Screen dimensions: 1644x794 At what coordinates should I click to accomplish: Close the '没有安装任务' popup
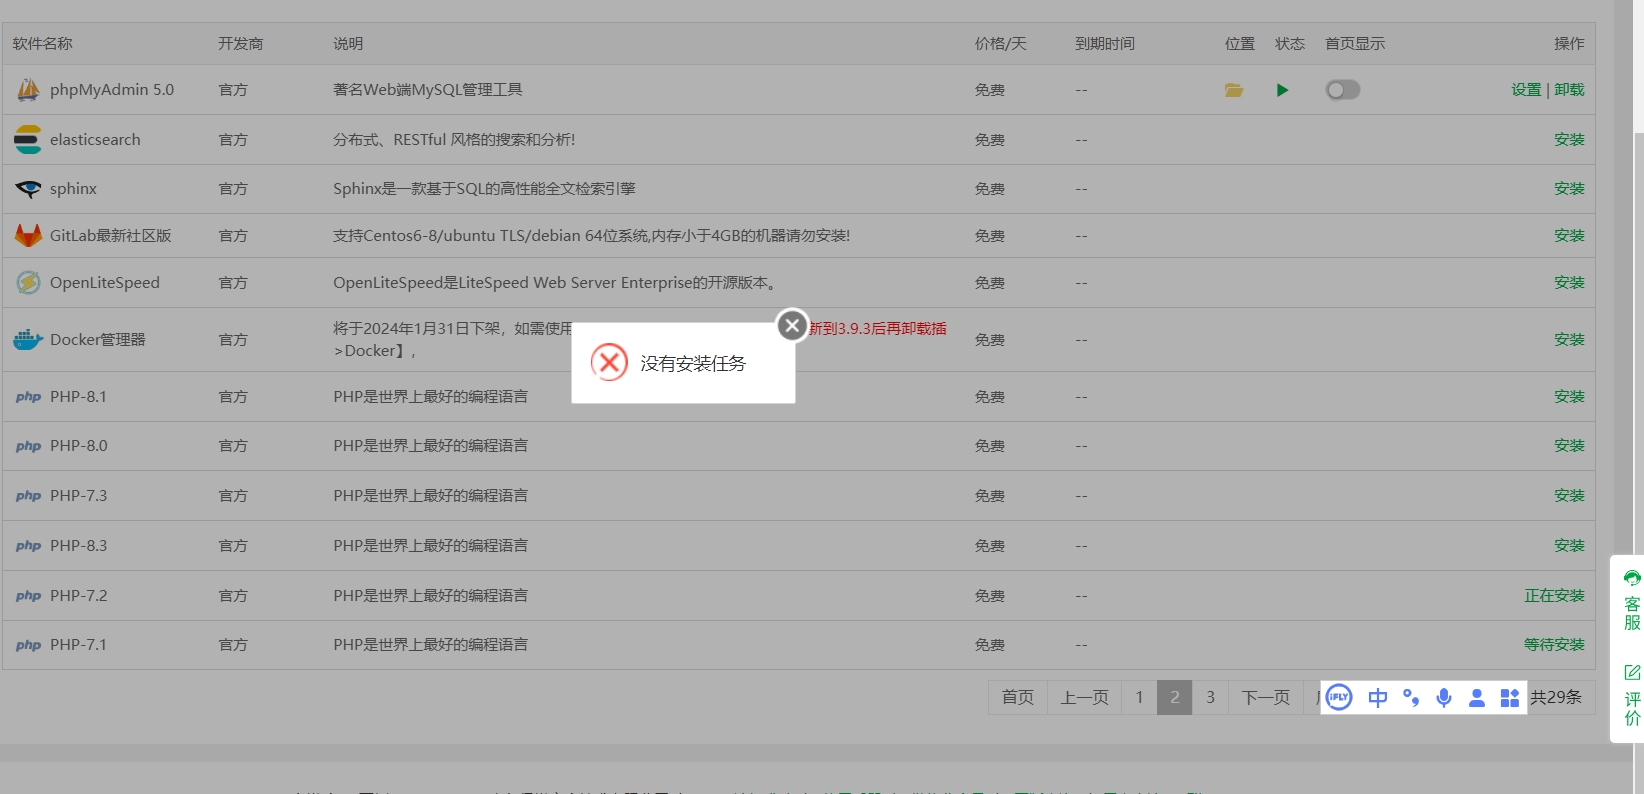pyautogui.click(x=792, y=325)
